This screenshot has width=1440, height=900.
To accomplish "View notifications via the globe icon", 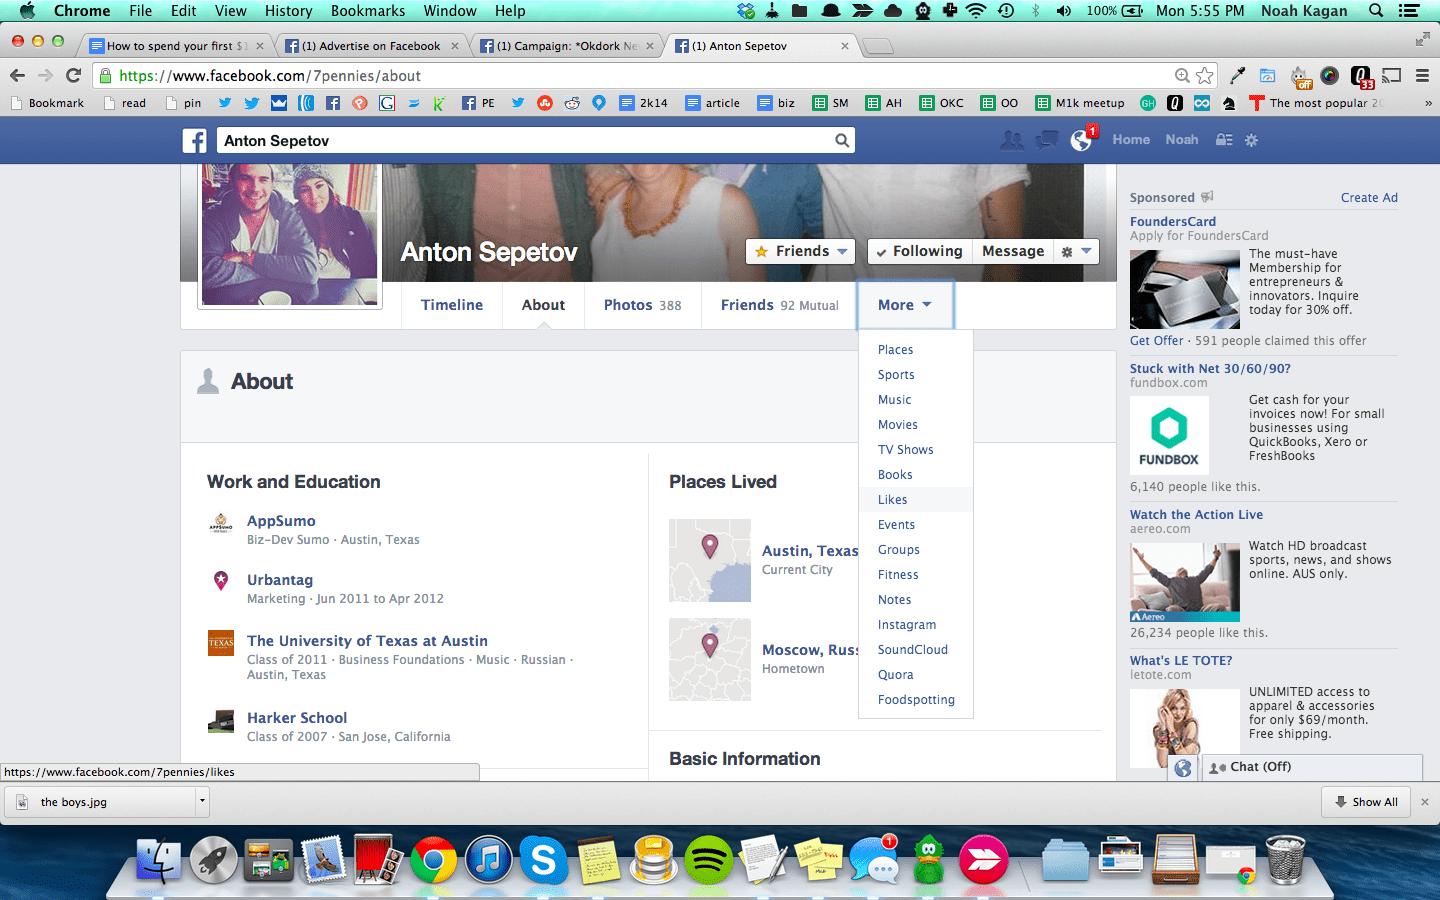I will click(1080, 140).
